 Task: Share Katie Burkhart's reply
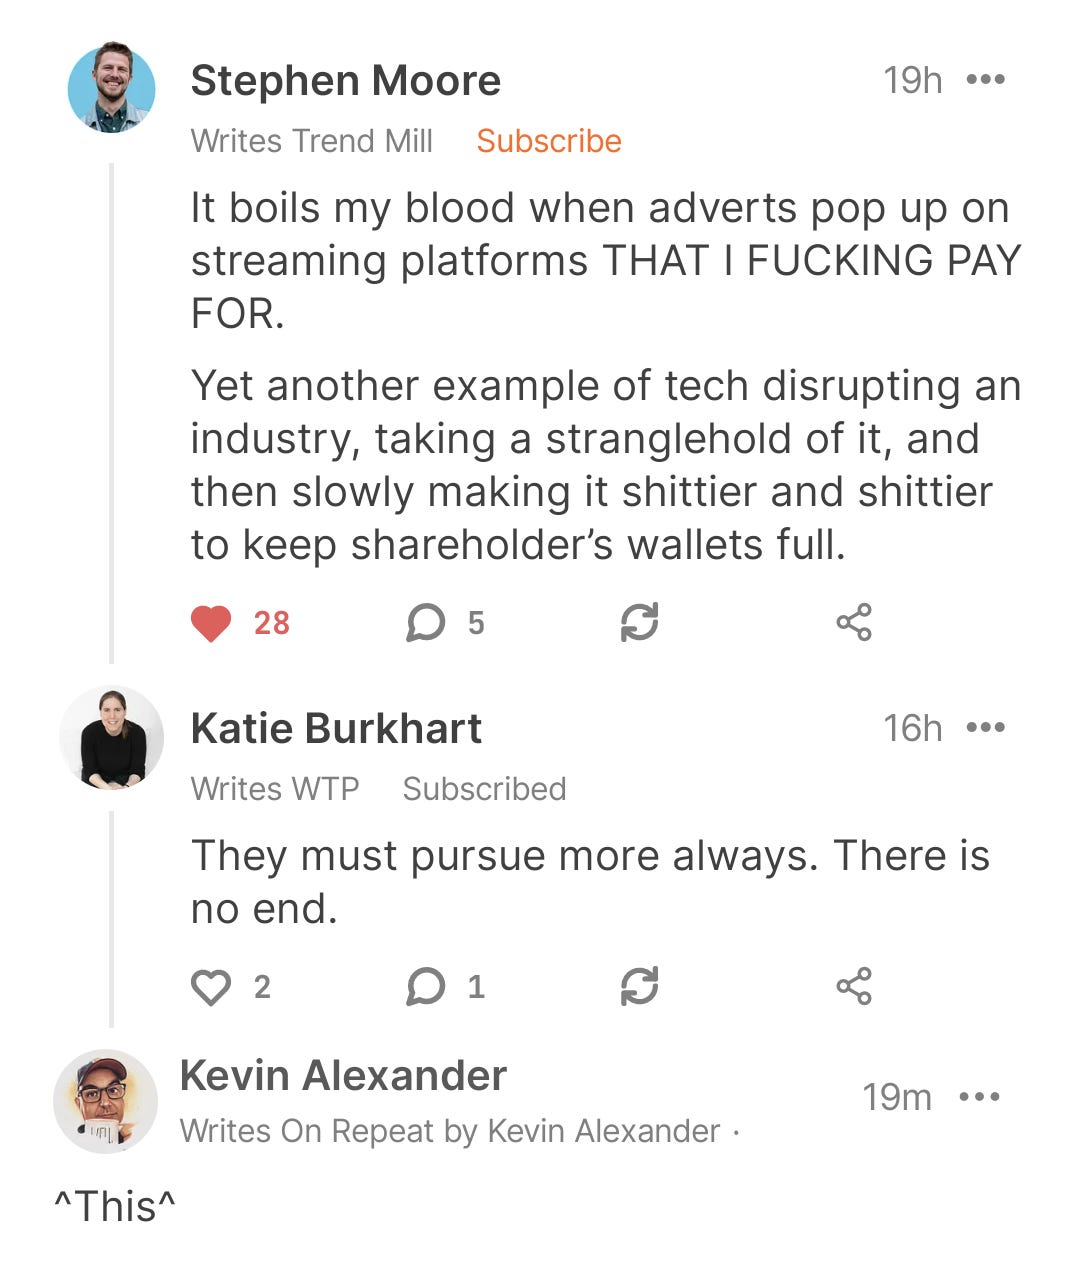coord(854,987)
